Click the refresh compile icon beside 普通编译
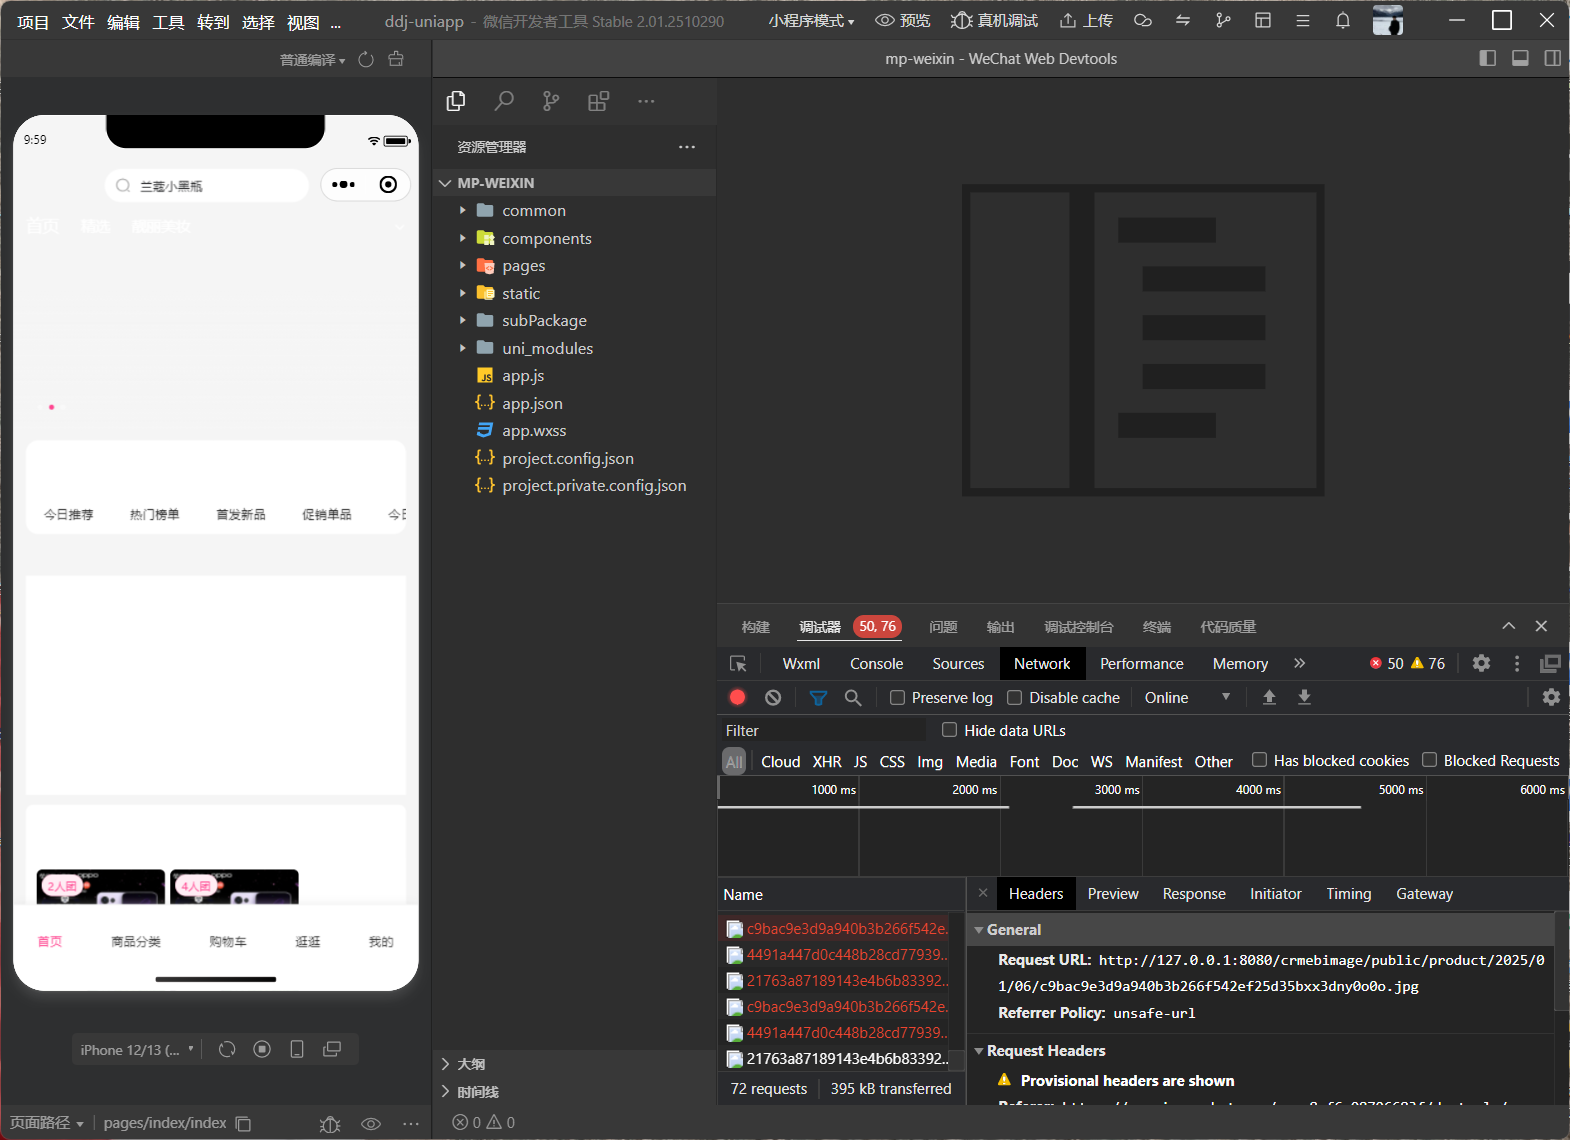This screenshot has width=1570, height=1140. [x=366, y=60]
